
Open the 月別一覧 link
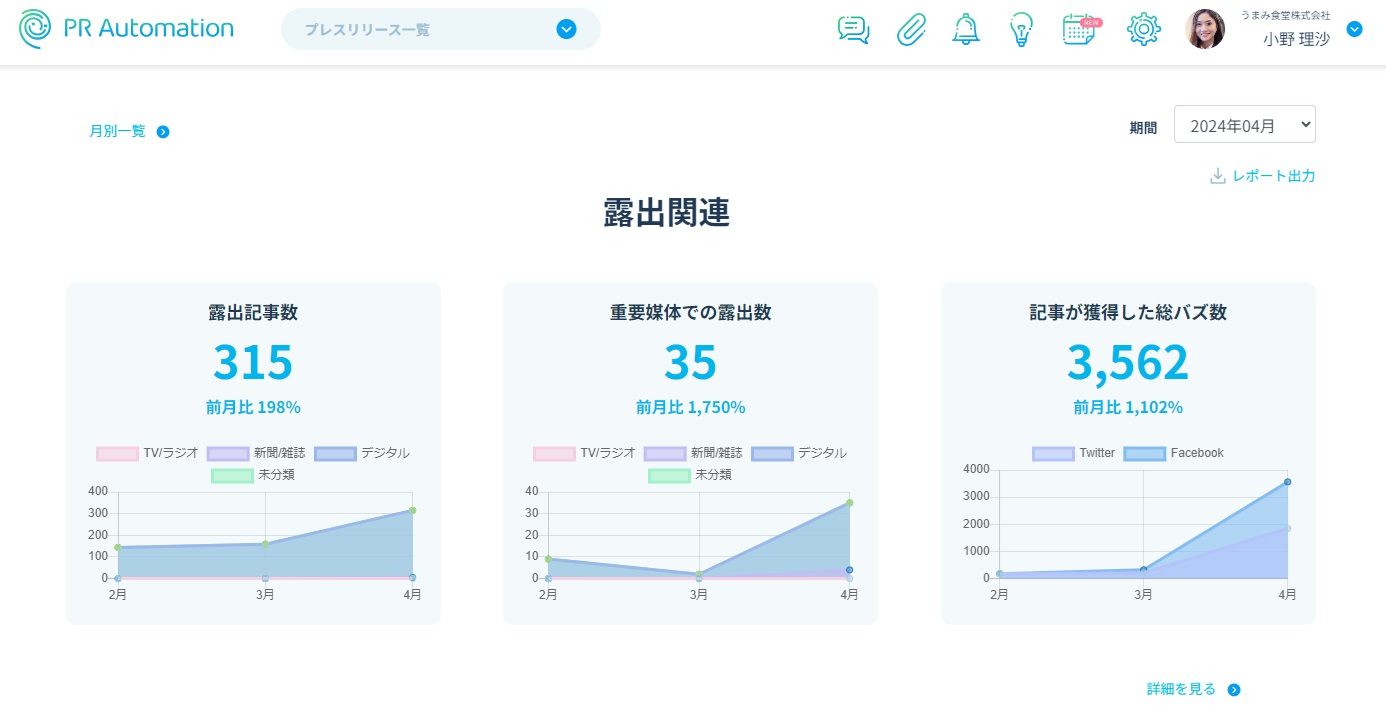click(x=129, y=131)
